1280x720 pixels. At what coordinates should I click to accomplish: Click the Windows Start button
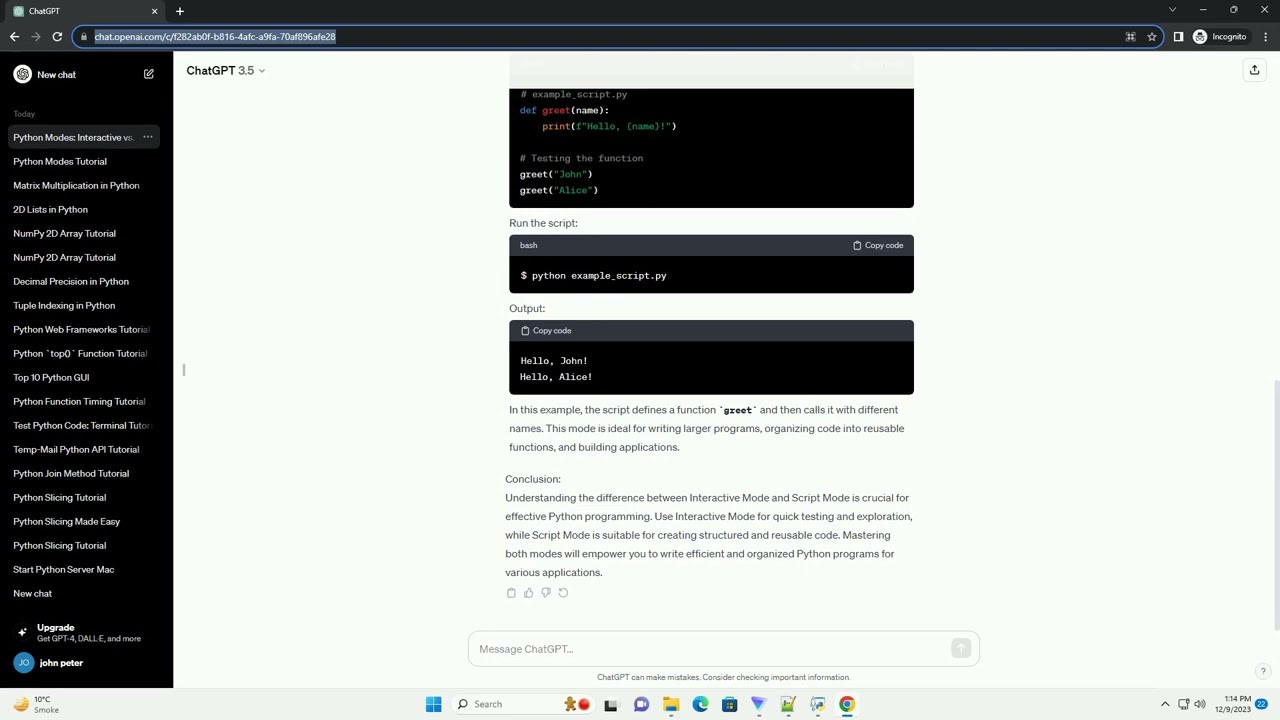click(x=433, y=704)
